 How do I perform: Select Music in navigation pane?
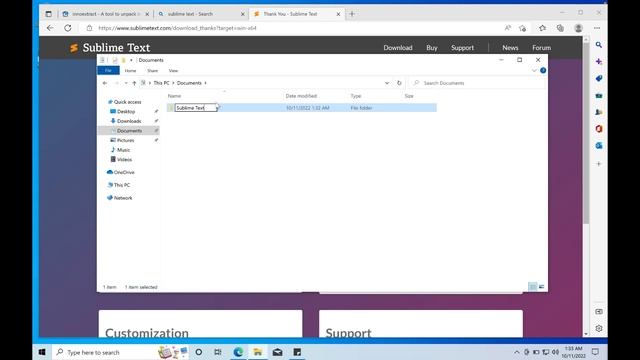(x=123, y=150)
